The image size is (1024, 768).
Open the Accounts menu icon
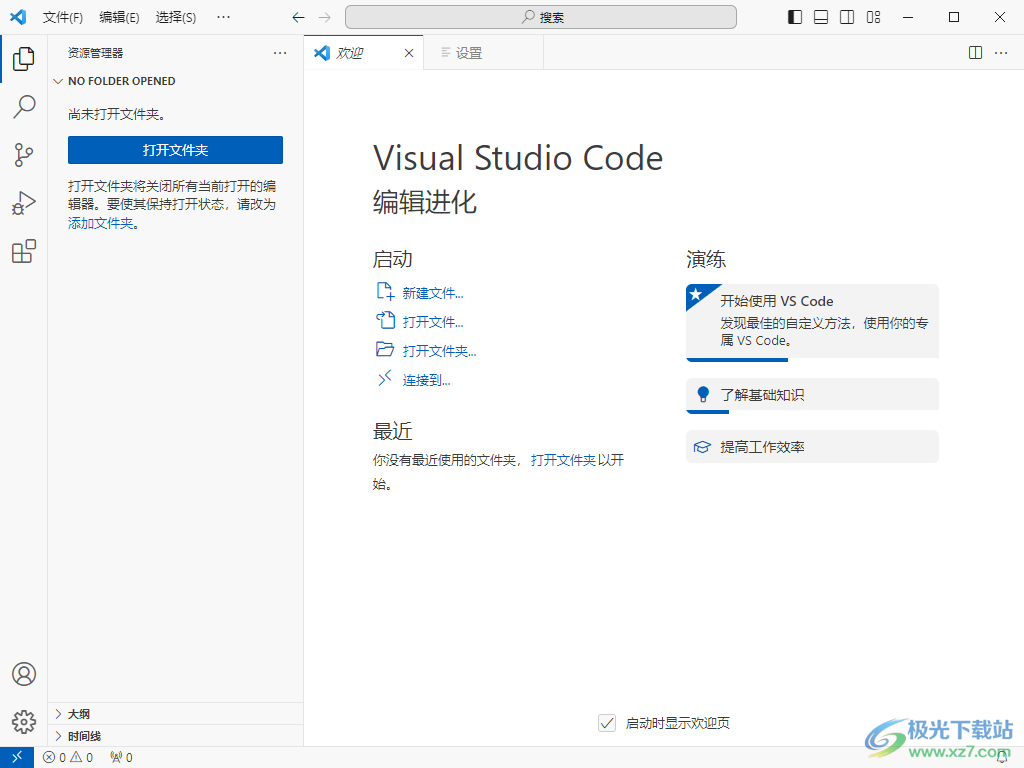point(24,674)
